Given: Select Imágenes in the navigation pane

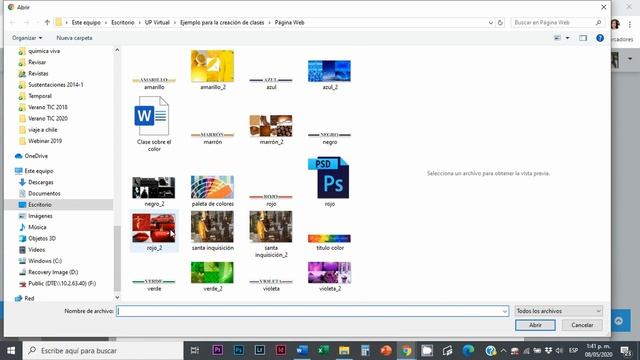Looking at the screenshot, I should pyautogui.click(x=40, y=216).
